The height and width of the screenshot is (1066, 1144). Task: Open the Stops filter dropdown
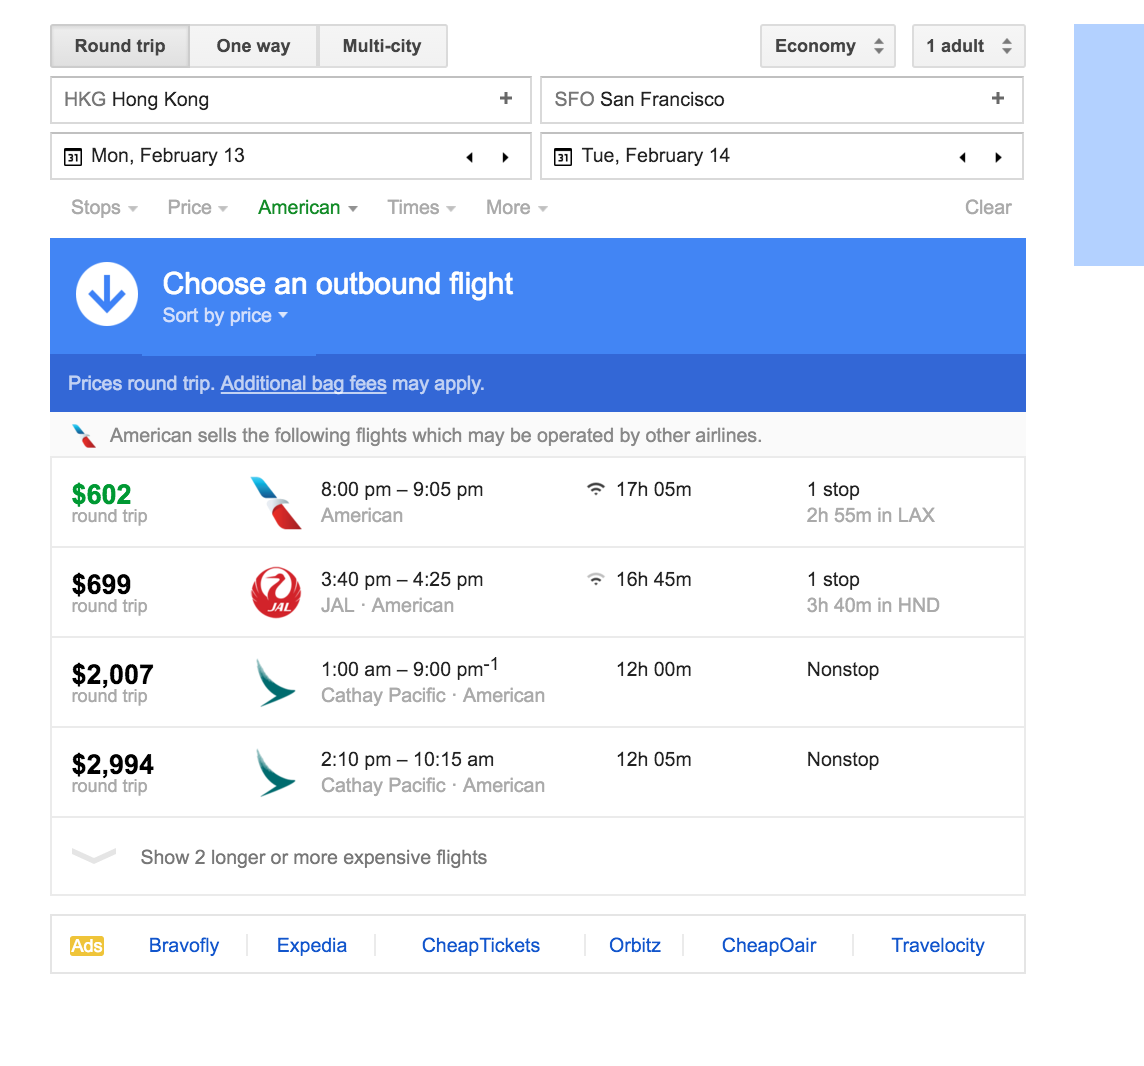click(x=104, y=208)
